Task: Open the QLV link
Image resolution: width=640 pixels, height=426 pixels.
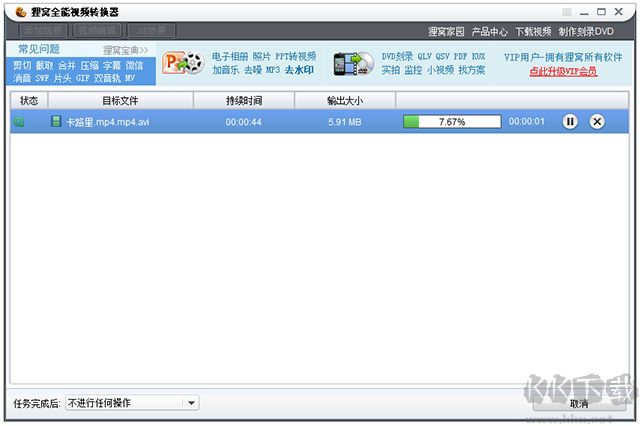Action: [424, 57]
